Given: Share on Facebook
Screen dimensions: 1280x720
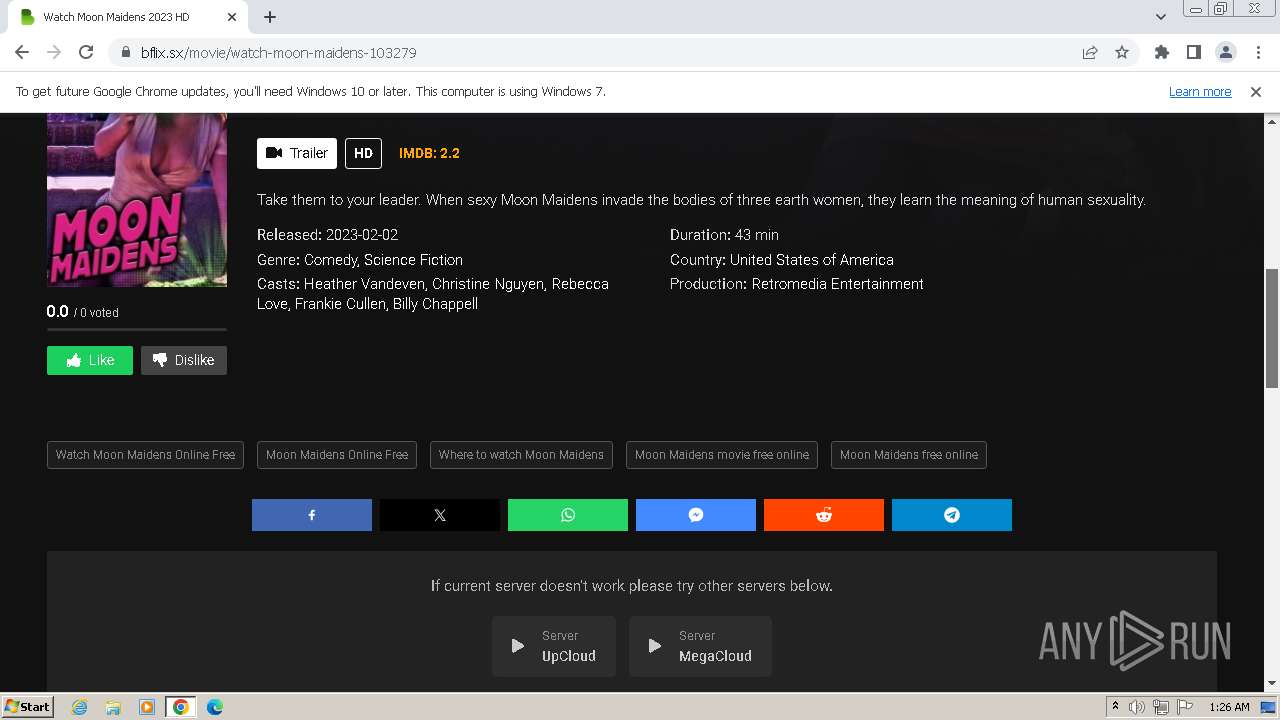Looking at the screenshot, I should click(312, 515).
